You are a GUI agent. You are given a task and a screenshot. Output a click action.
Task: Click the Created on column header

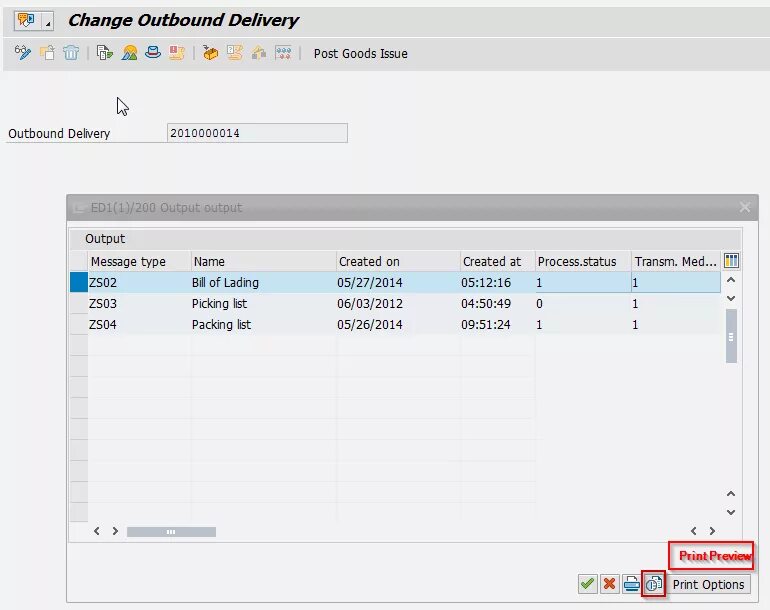click(x=398, y=261)
